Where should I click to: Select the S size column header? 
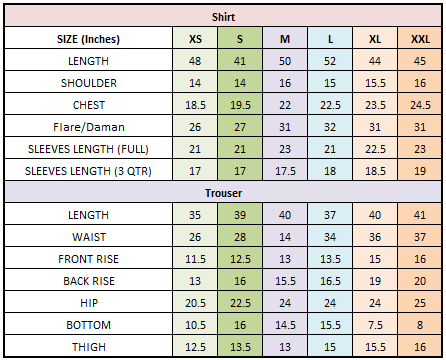(240, 39)
